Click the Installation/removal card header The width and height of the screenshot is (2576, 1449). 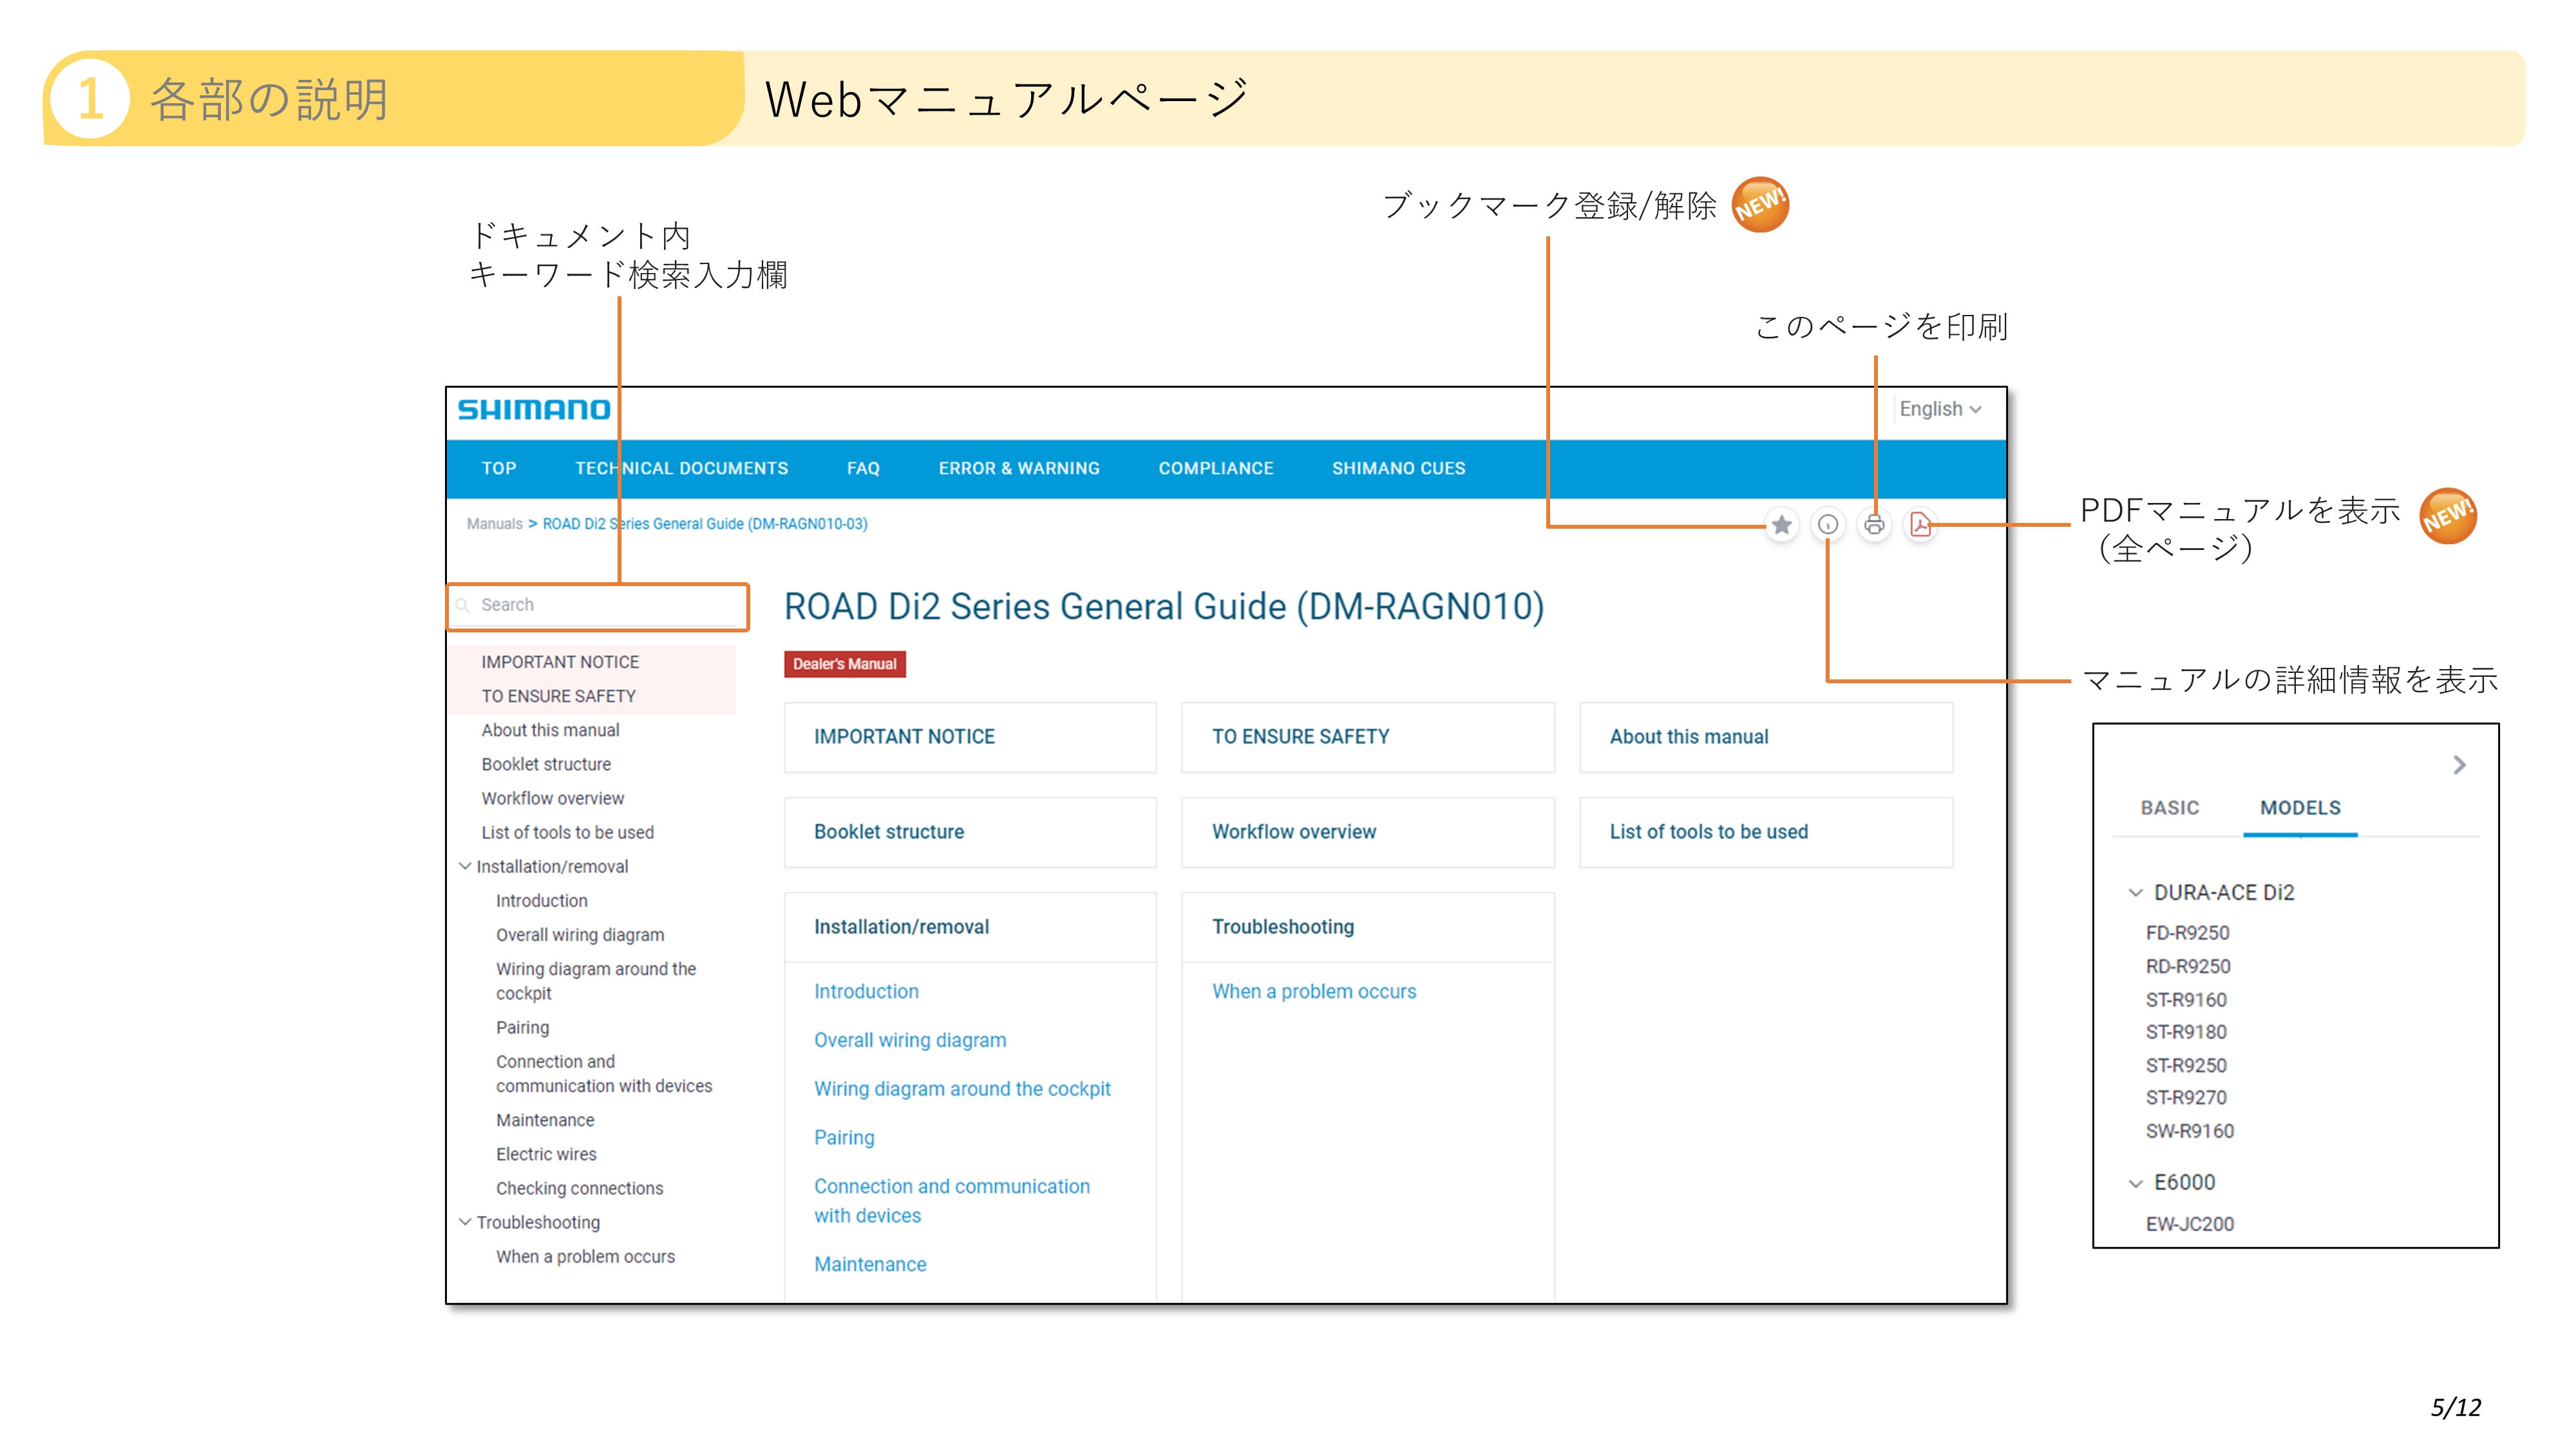[970, 927]
